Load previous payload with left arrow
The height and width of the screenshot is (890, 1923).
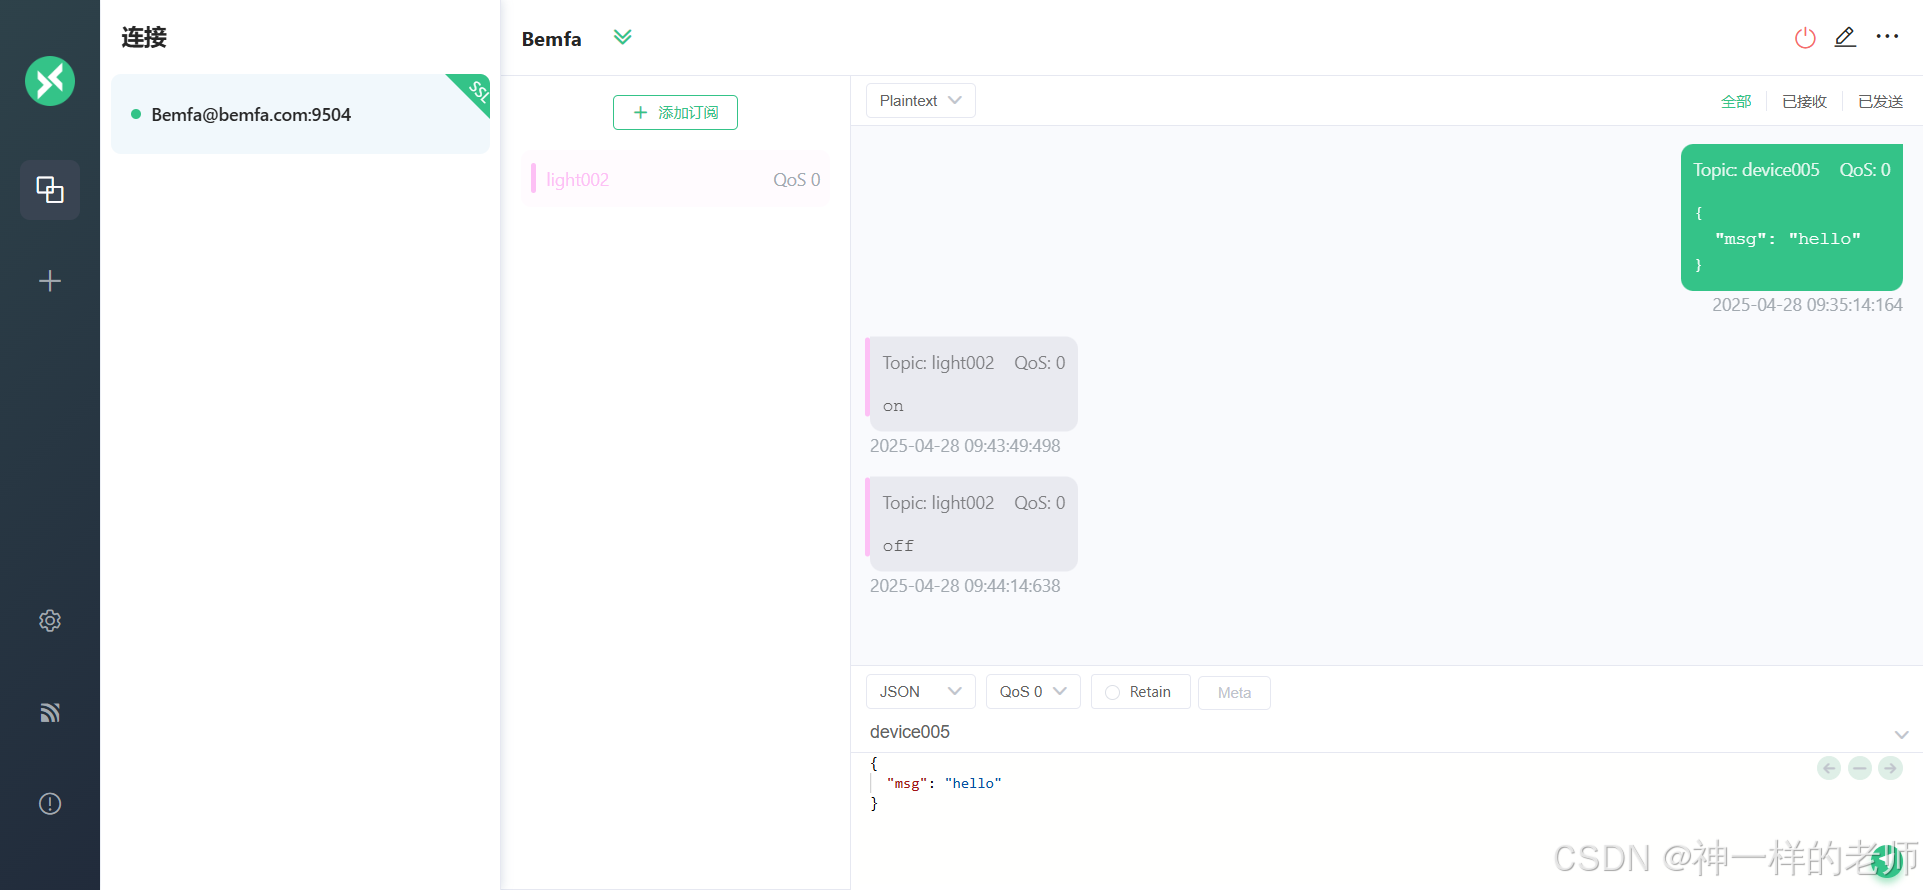click(x=1829, y=768)
